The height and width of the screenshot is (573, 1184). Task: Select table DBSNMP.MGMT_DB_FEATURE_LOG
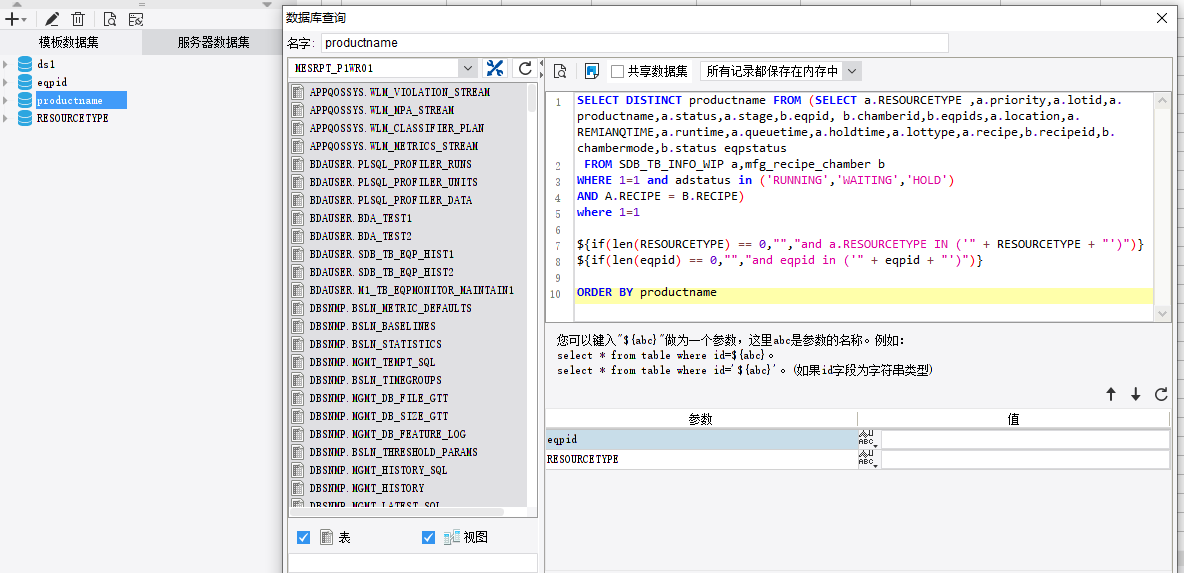coord(387,434)
